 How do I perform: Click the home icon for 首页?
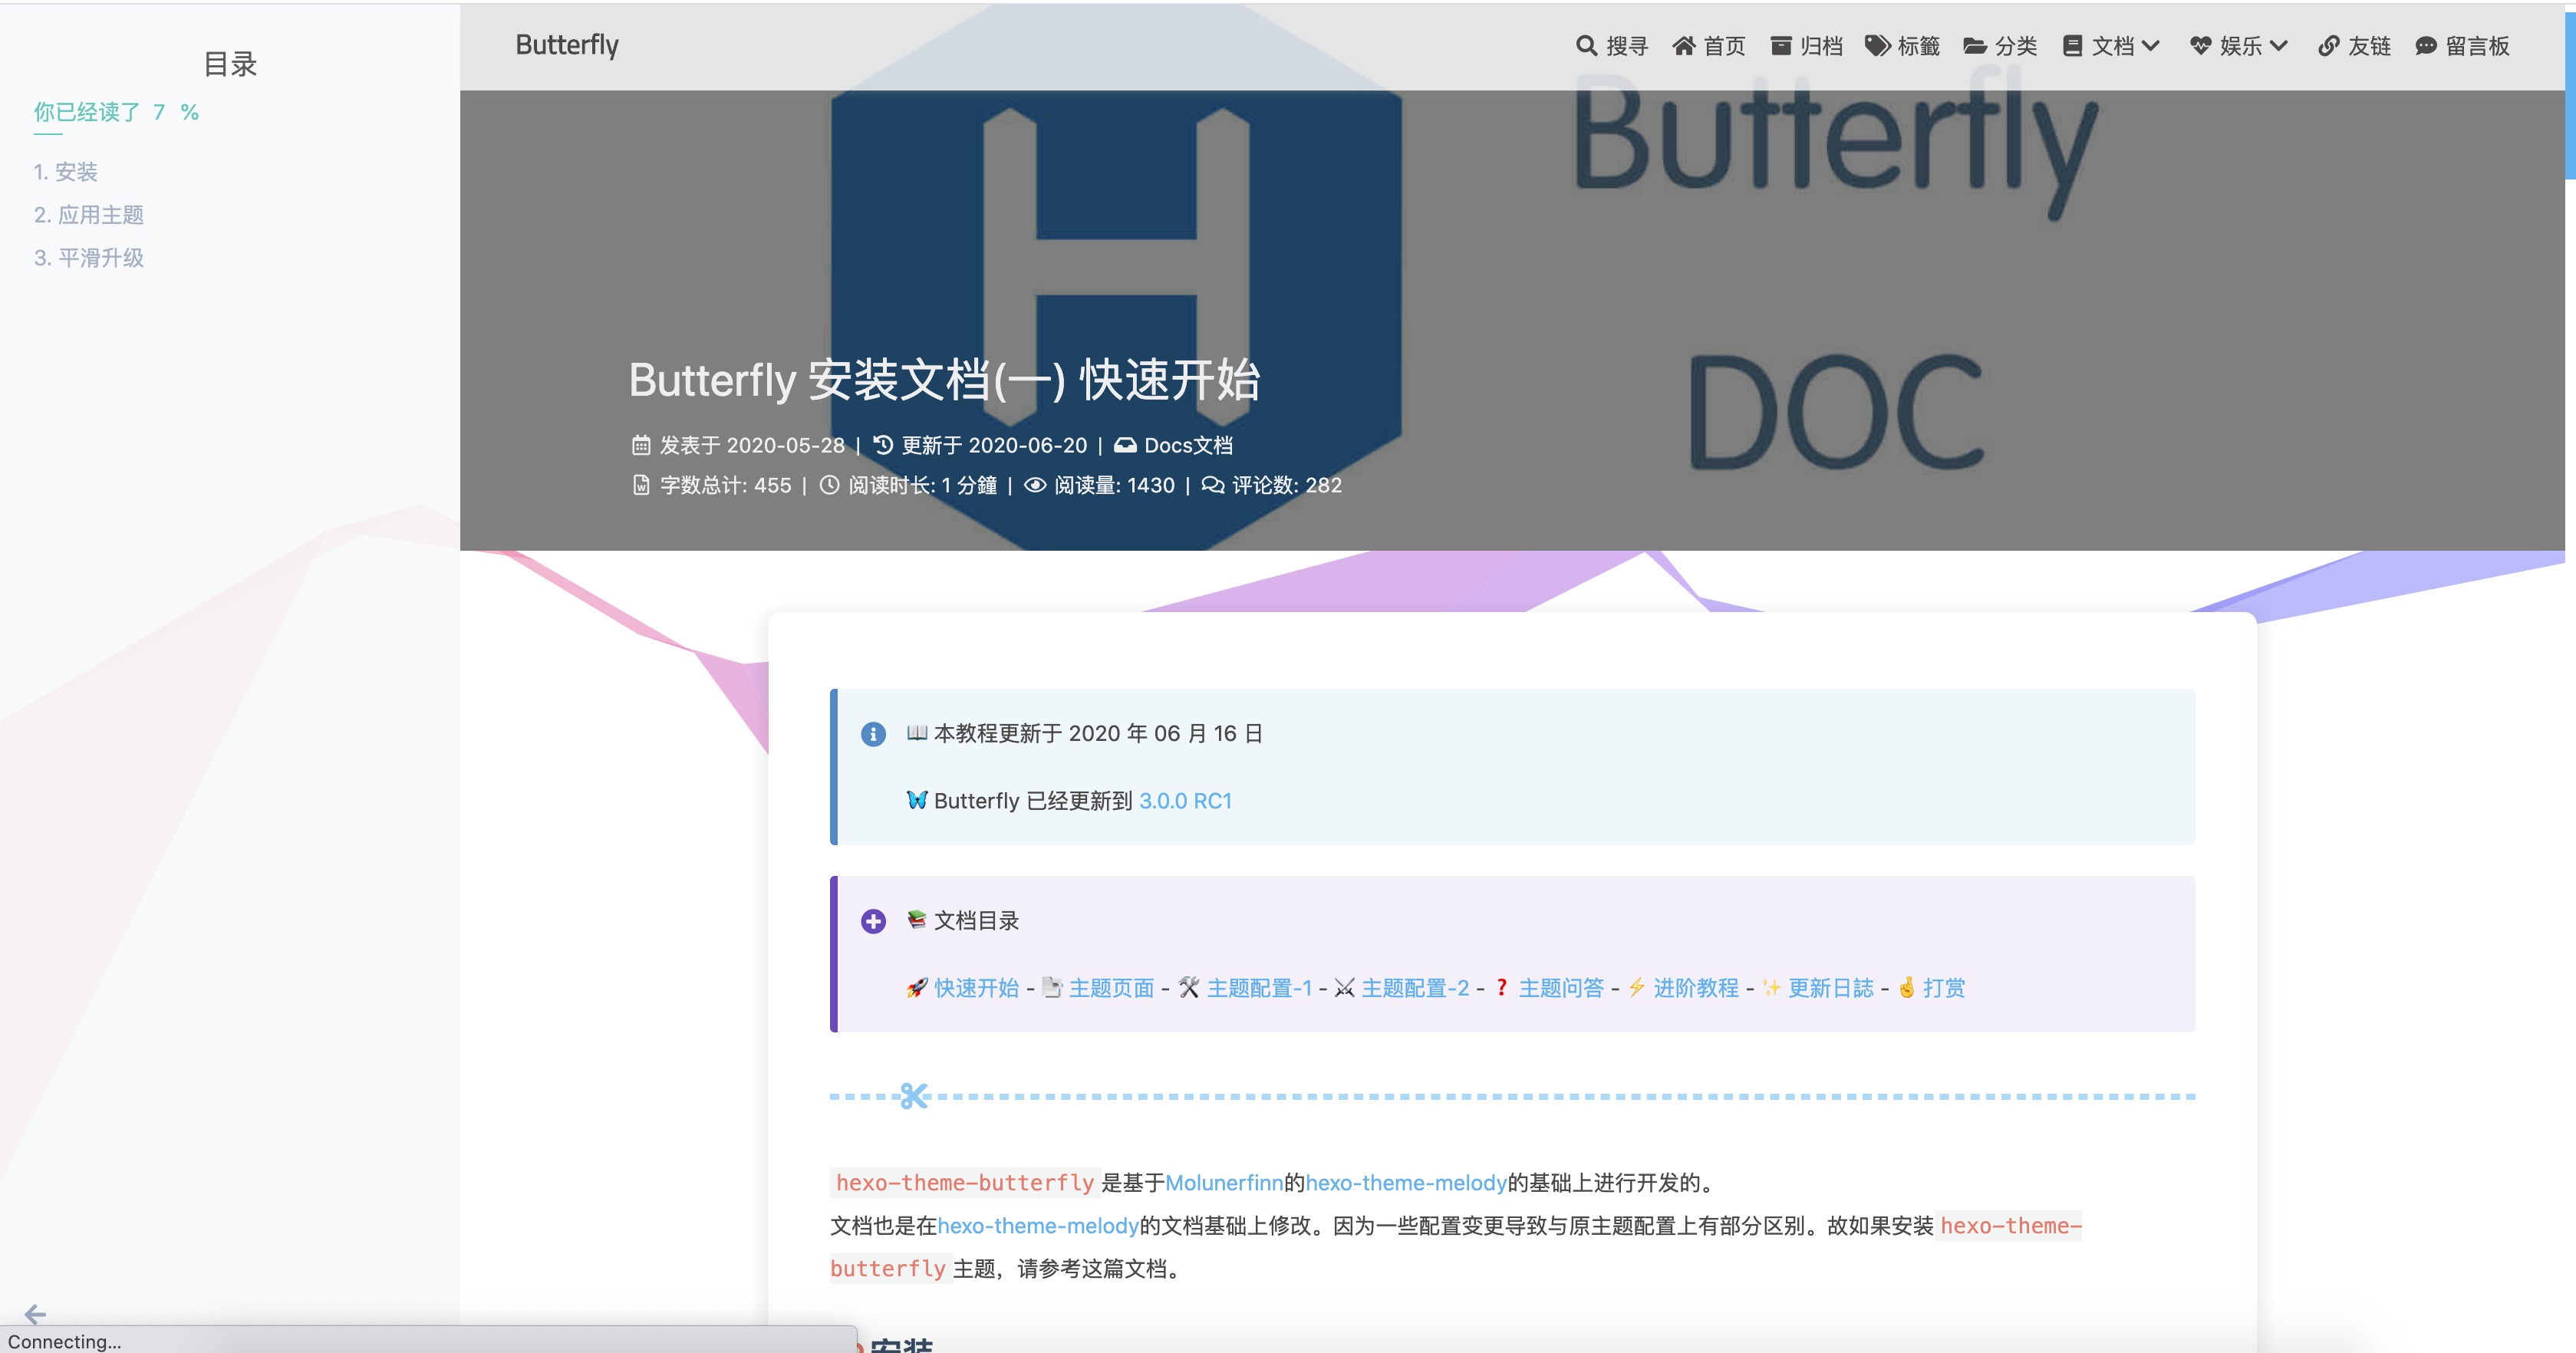(1684, 46)
